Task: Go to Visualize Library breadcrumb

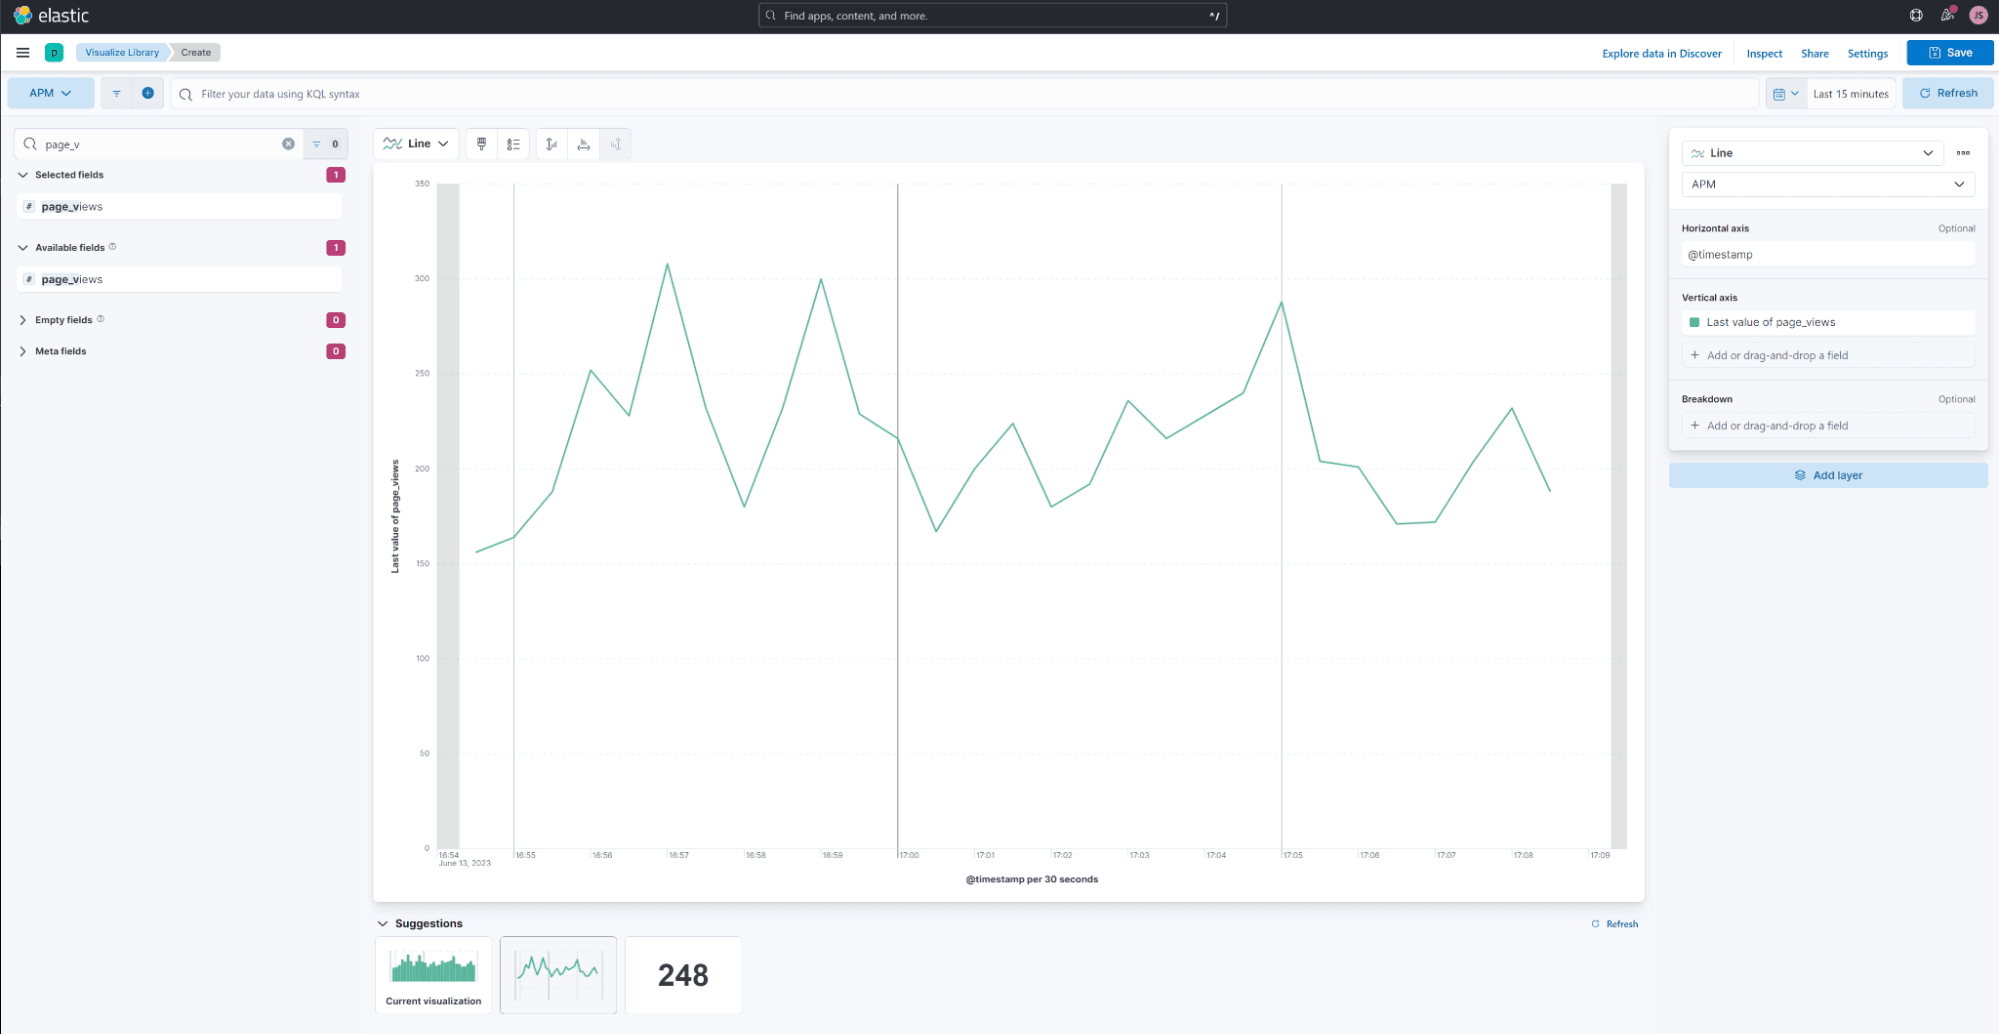Action: pyautogui.click(x=122, y=52)
